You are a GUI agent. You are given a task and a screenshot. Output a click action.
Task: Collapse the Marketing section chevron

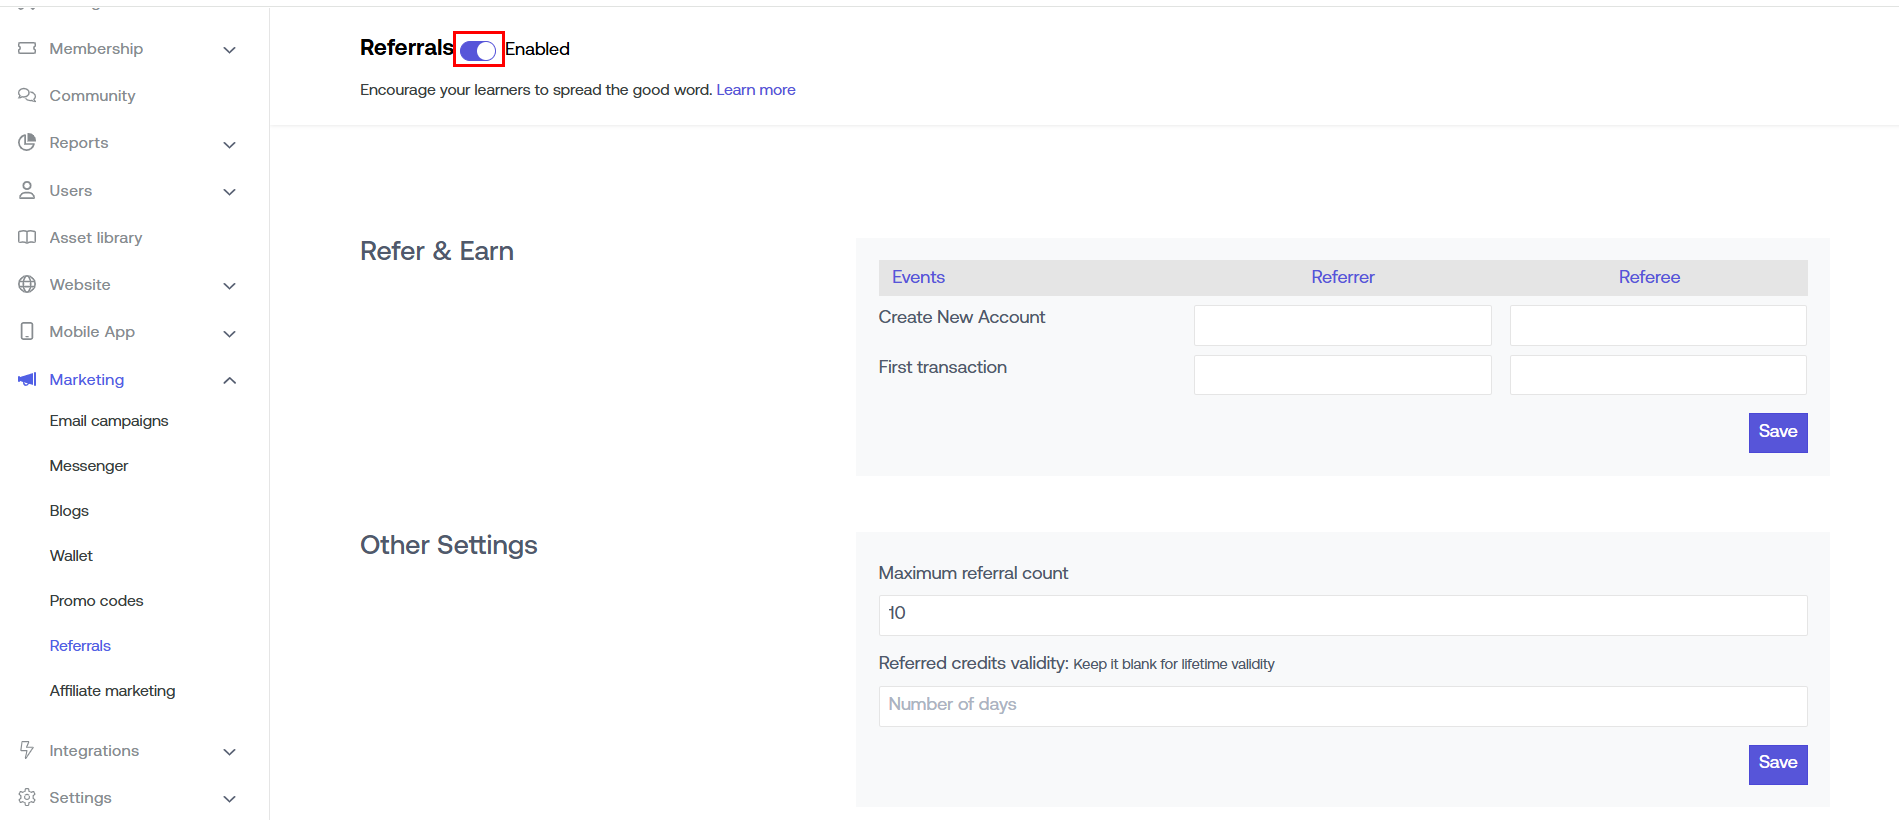pos(229,380)
